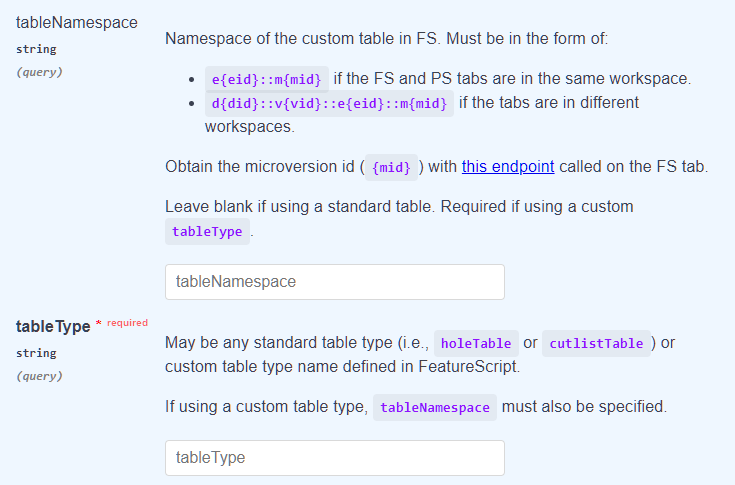Click the holeTable code tag
The width and height of the screenshot is (735, 485).
coord(476,343)
